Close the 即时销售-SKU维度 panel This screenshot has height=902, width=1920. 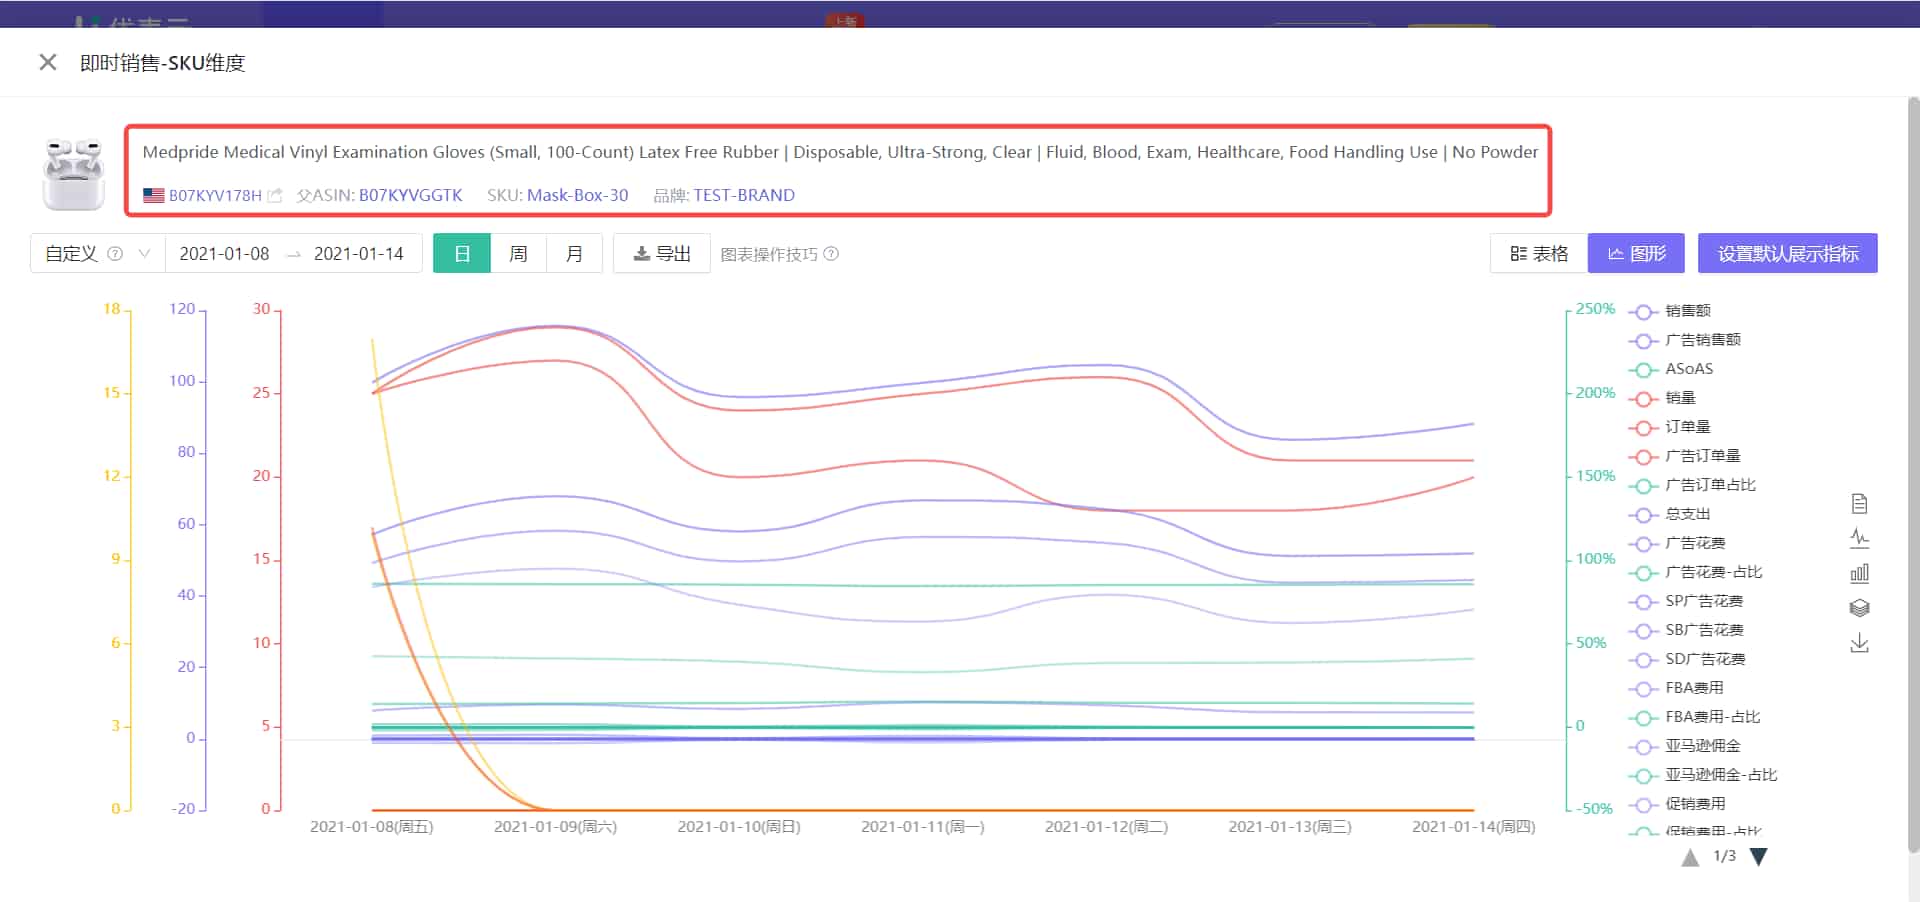(x=47, y=62)
